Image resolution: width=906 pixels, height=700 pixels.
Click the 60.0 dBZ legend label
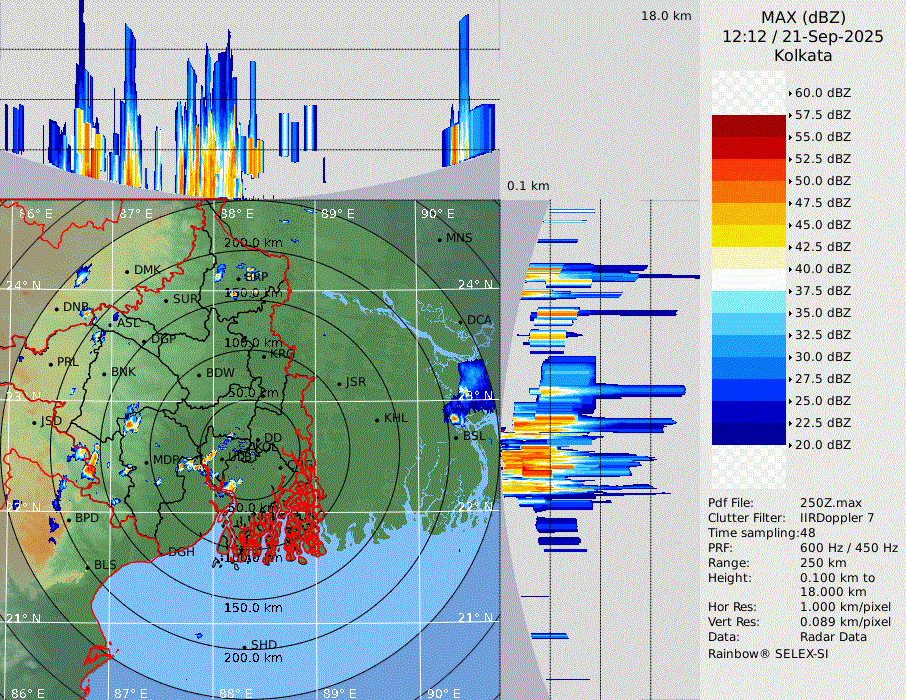click(x=822, y=93)
